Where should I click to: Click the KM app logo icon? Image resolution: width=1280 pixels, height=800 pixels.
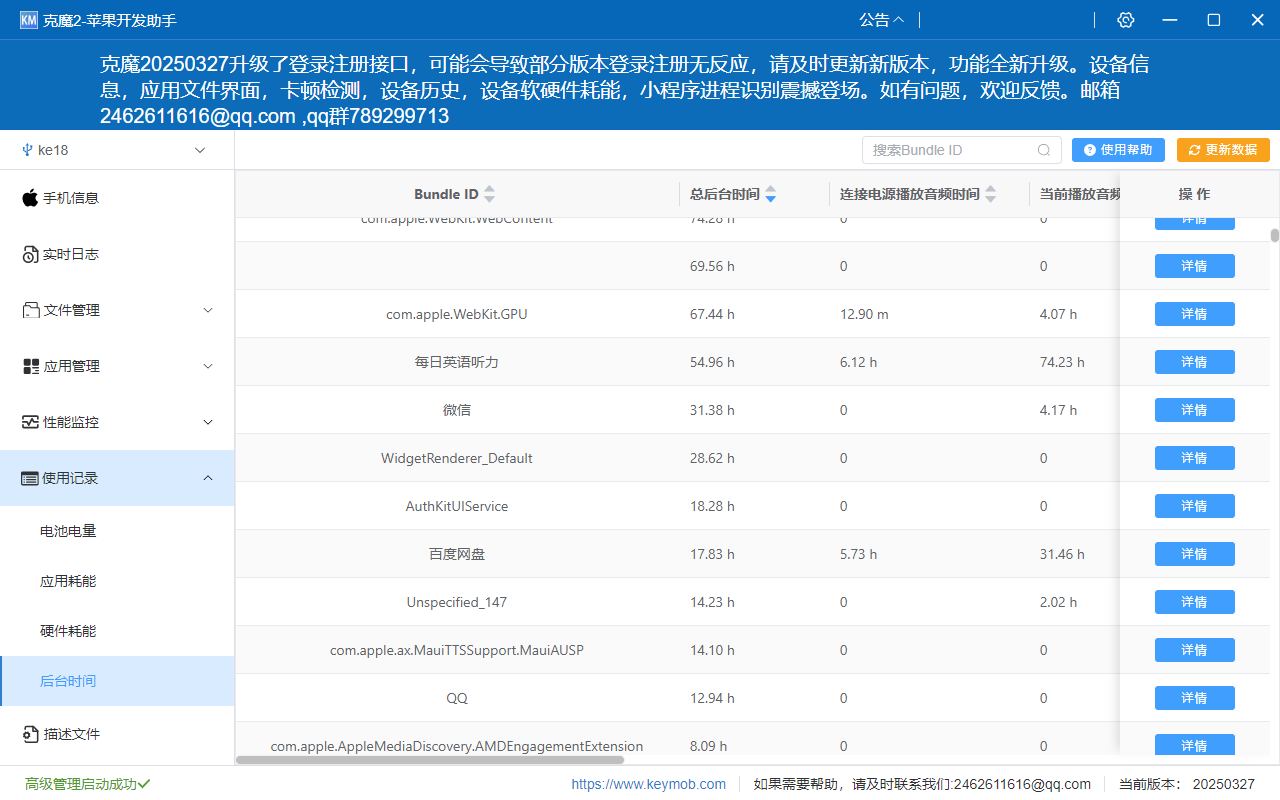click(29, 20)
